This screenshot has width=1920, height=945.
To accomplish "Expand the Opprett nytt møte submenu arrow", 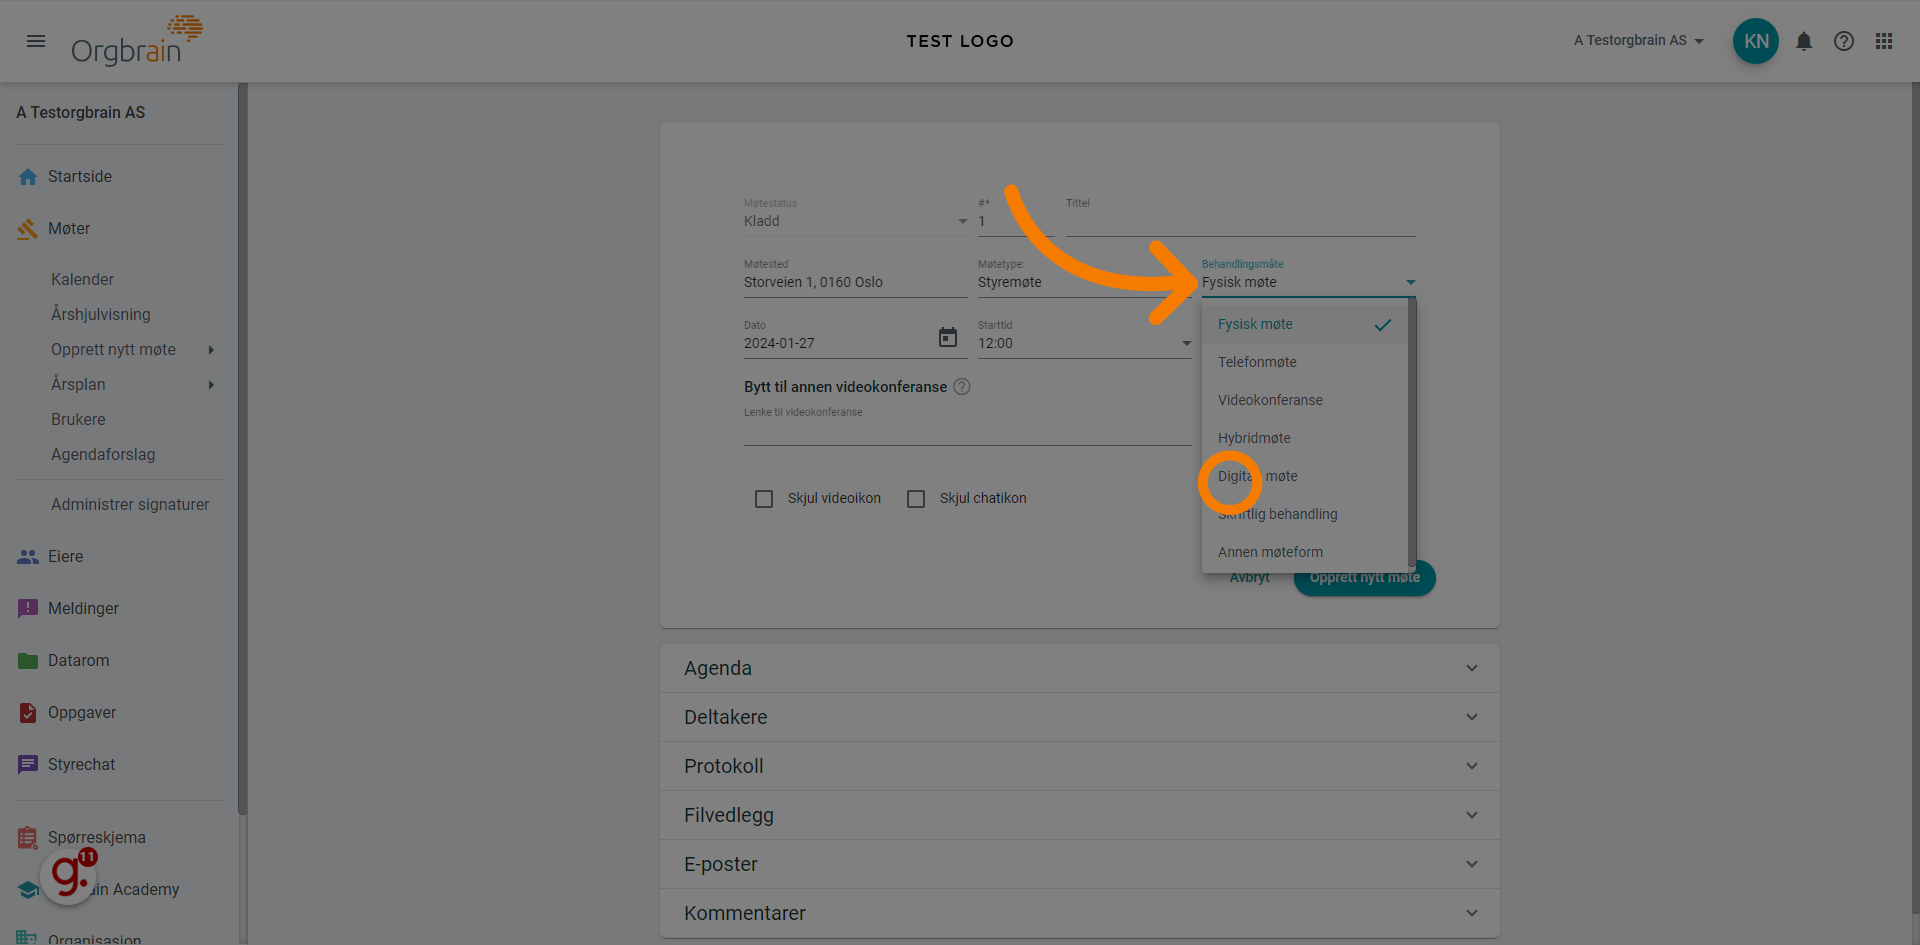I will (x=211, y=350).
